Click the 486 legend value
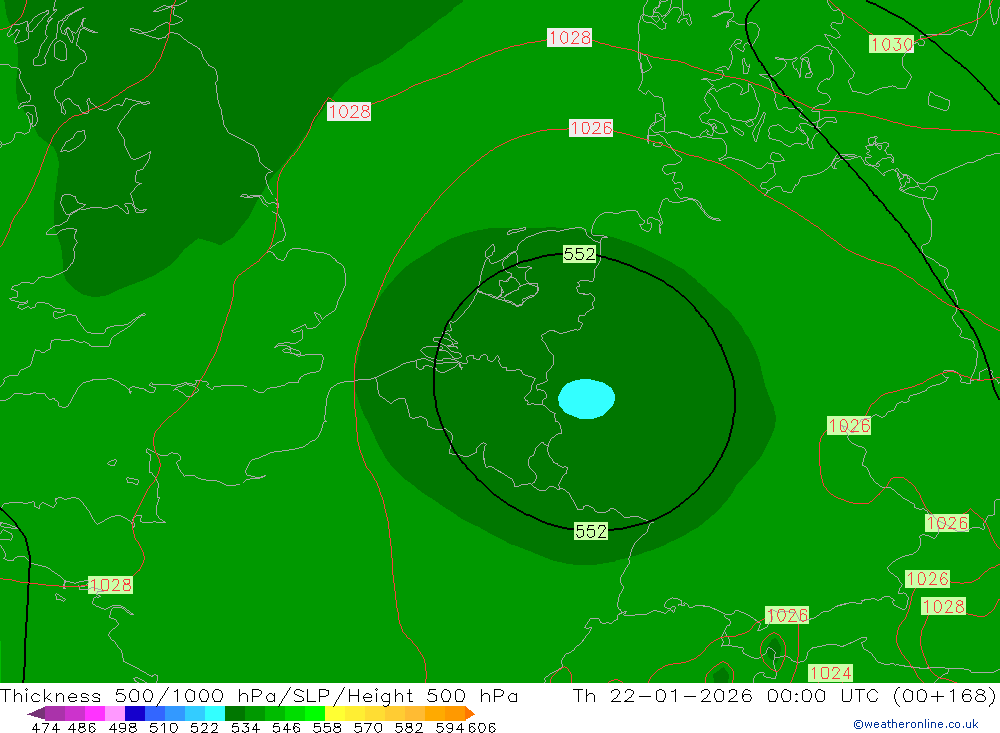Screen dimensions: 1000x733 [82, 727]
